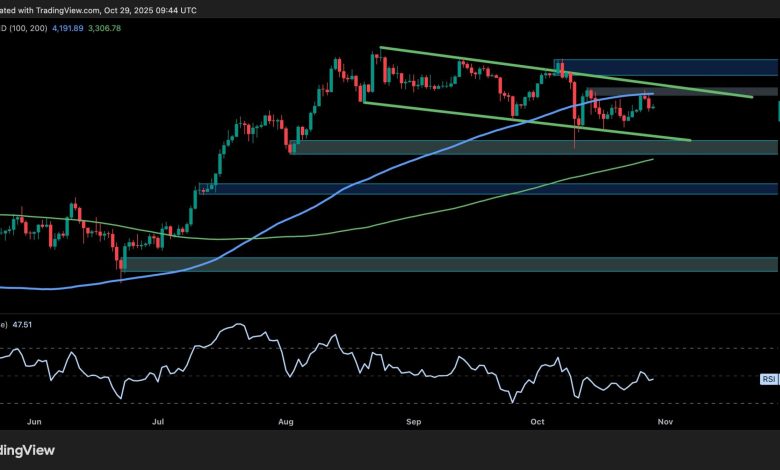Click the blue rectangle zone starting in July
Image resolution: width=780 pixels, height=470 pixels.
click(x=490, y=188)
